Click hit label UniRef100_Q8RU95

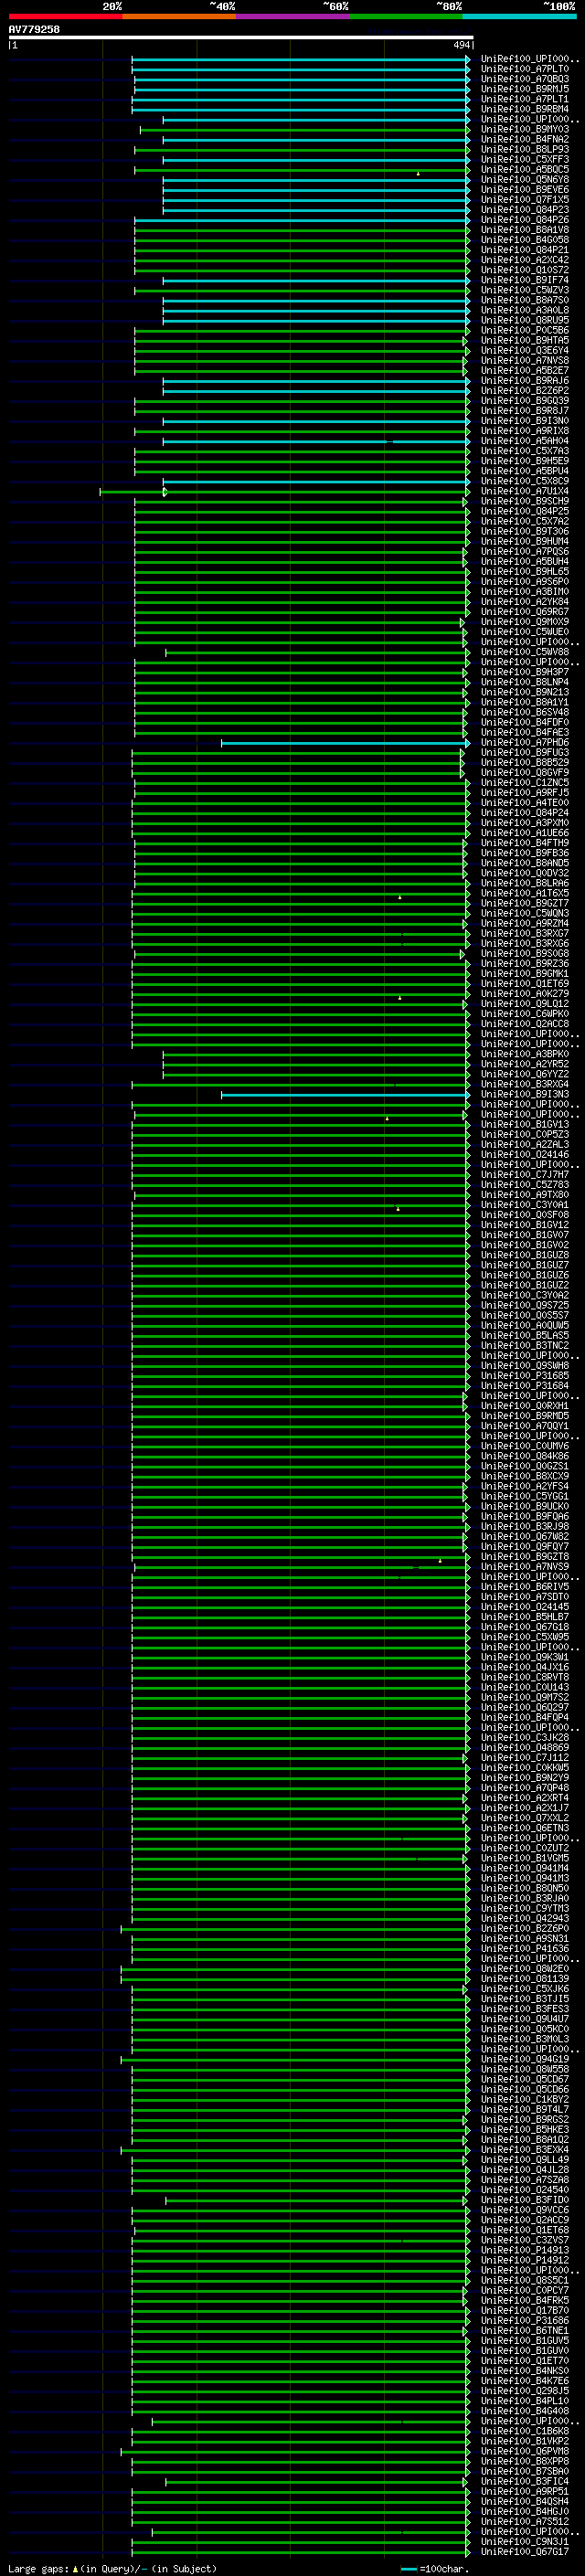524,320
